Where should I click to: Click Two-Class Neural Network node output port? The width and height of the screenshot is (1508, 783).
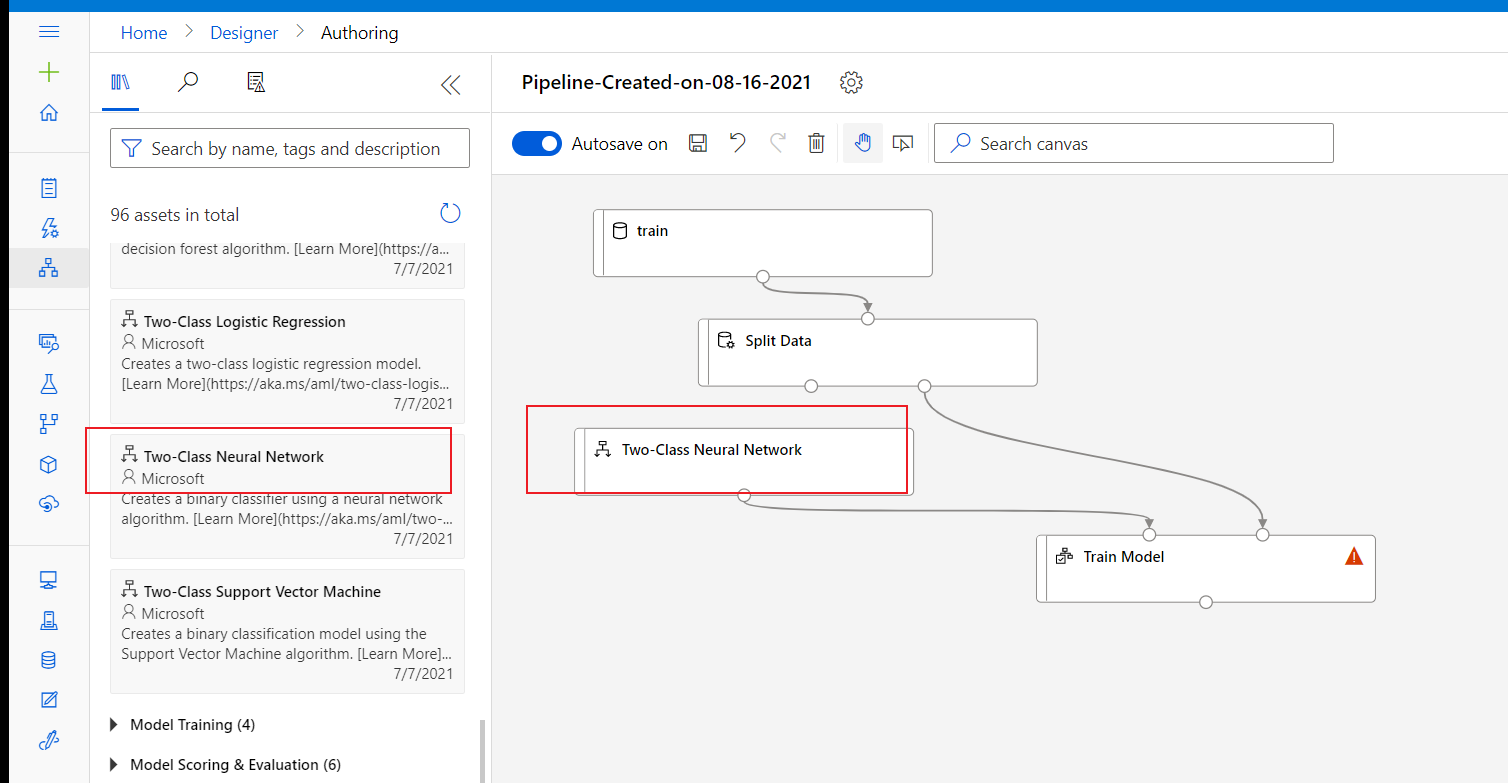(744, 495)
